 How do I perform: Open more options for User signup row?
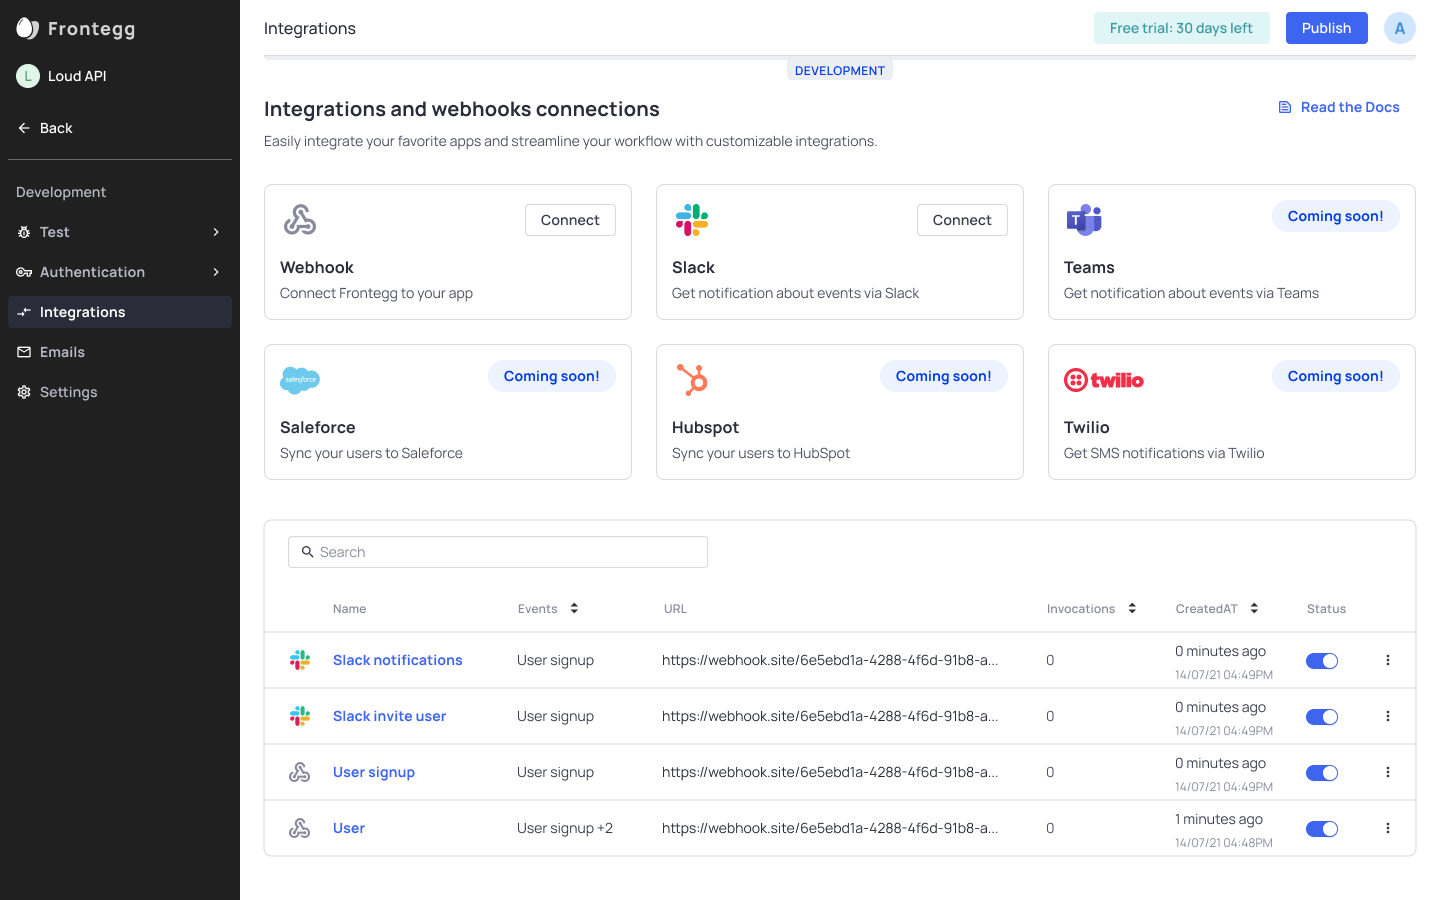coord(1388,772)
